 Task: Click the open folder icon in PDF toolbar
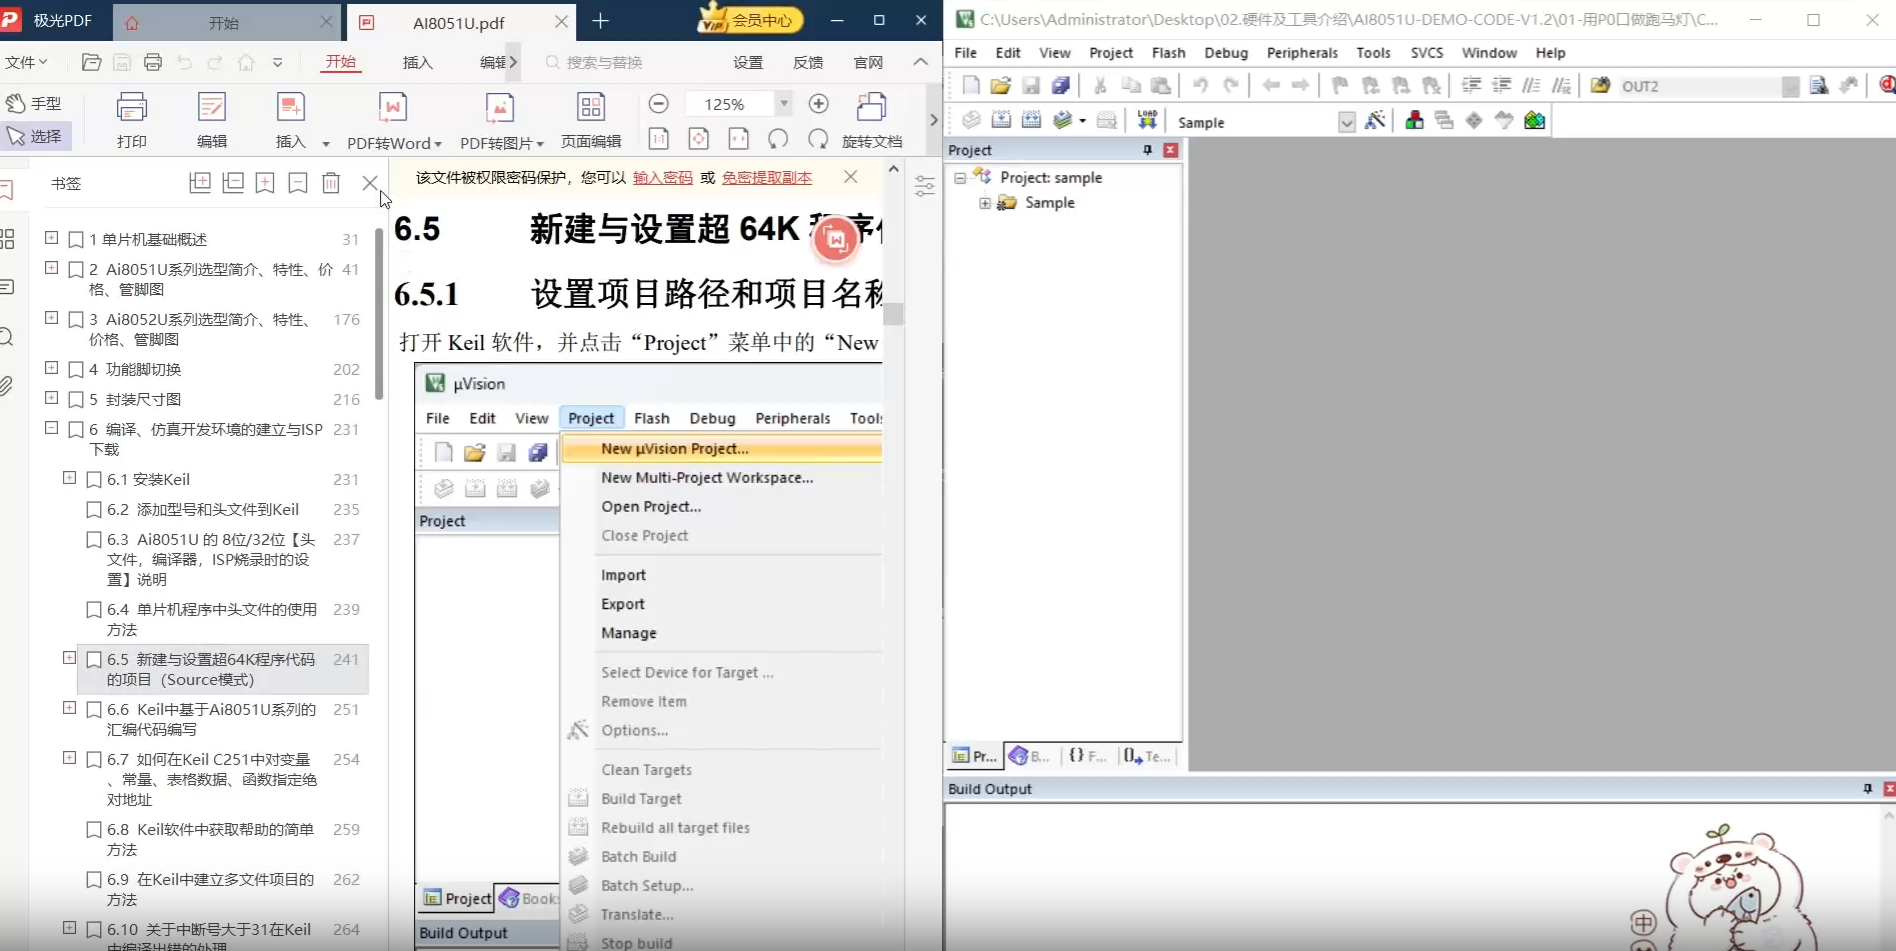tap(91, 62)
